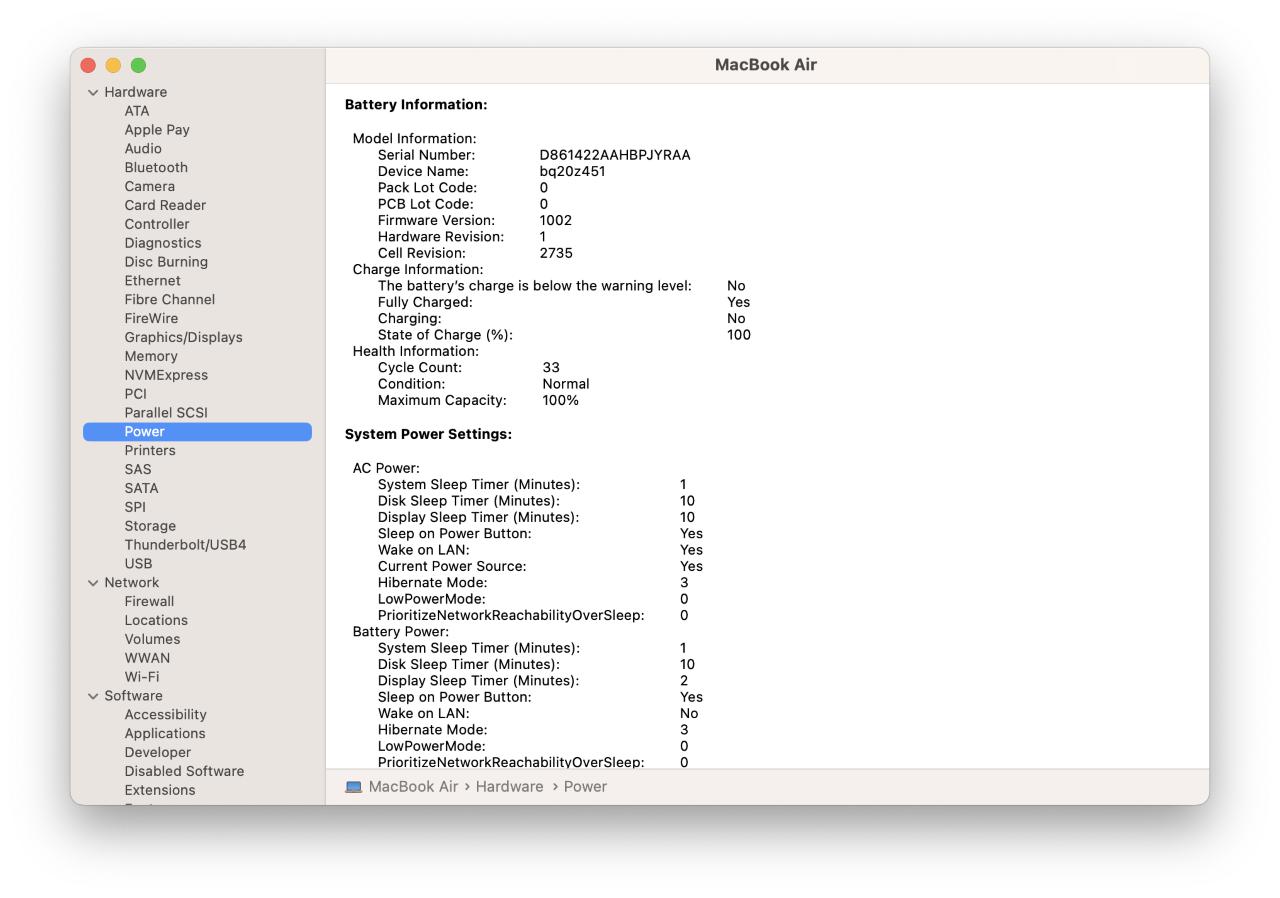Click the Cycle Count value 33

(551, 368)
